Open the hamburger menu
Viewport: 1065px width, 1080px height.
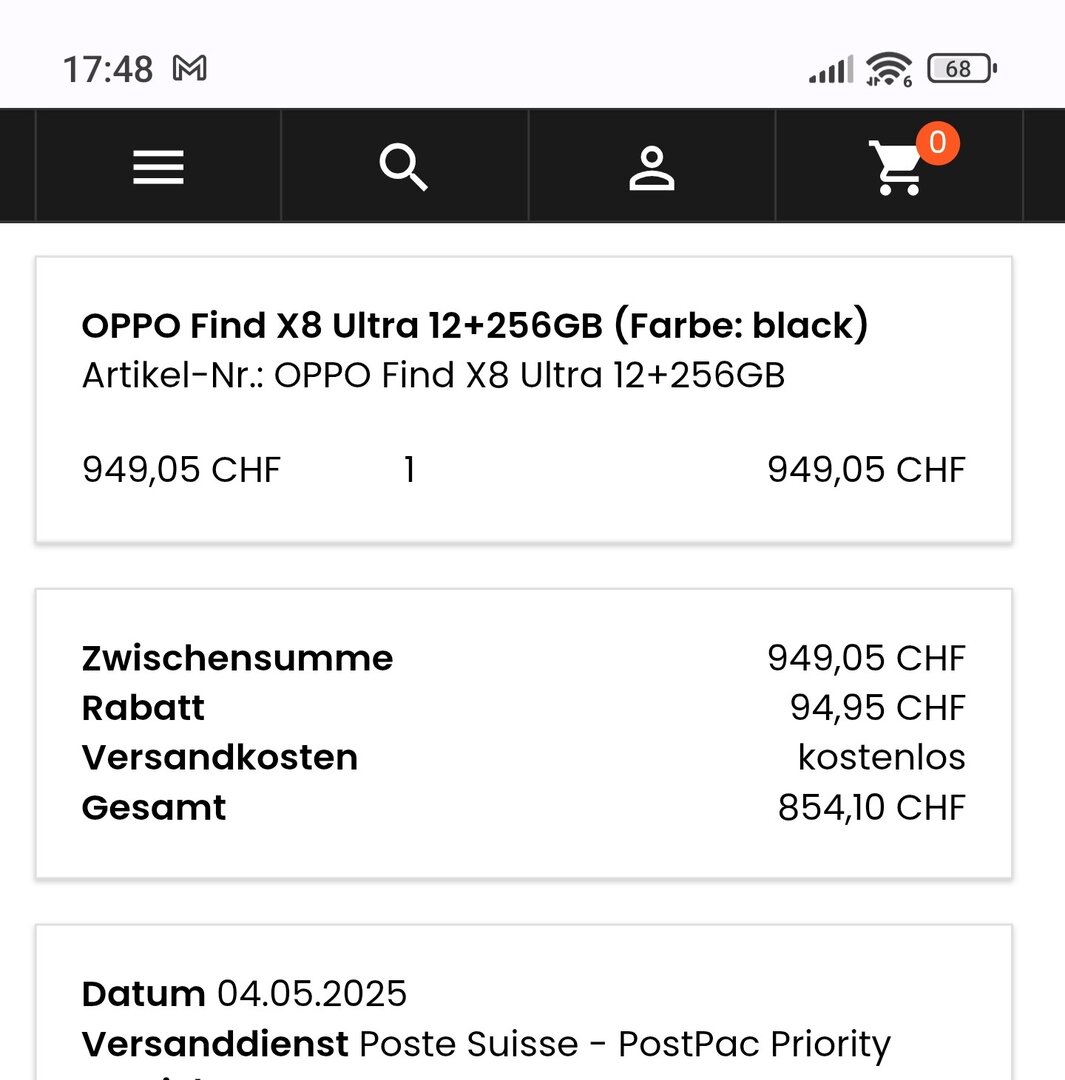[x=158, y=167]
